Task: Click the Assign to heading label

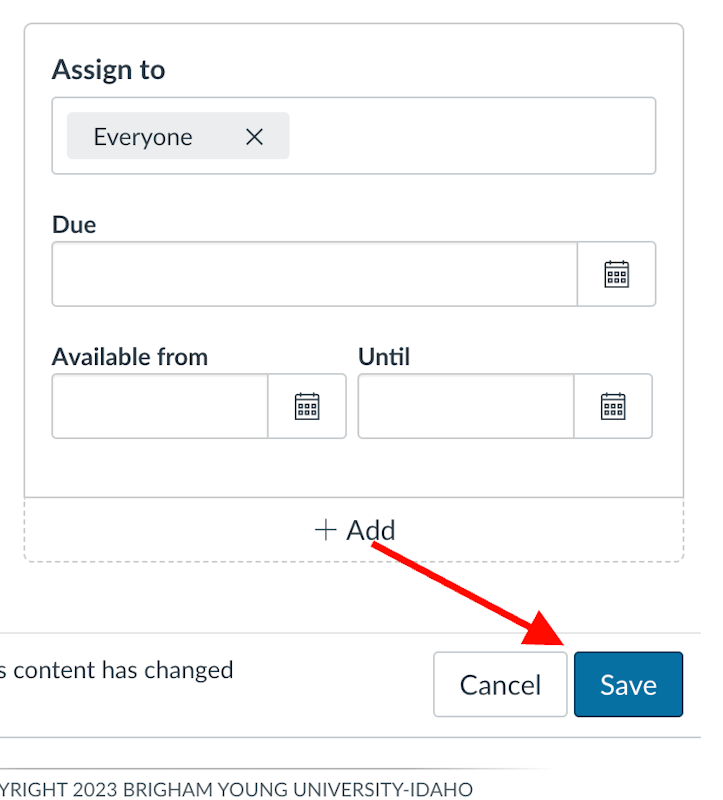Action: tap(108, 70)
